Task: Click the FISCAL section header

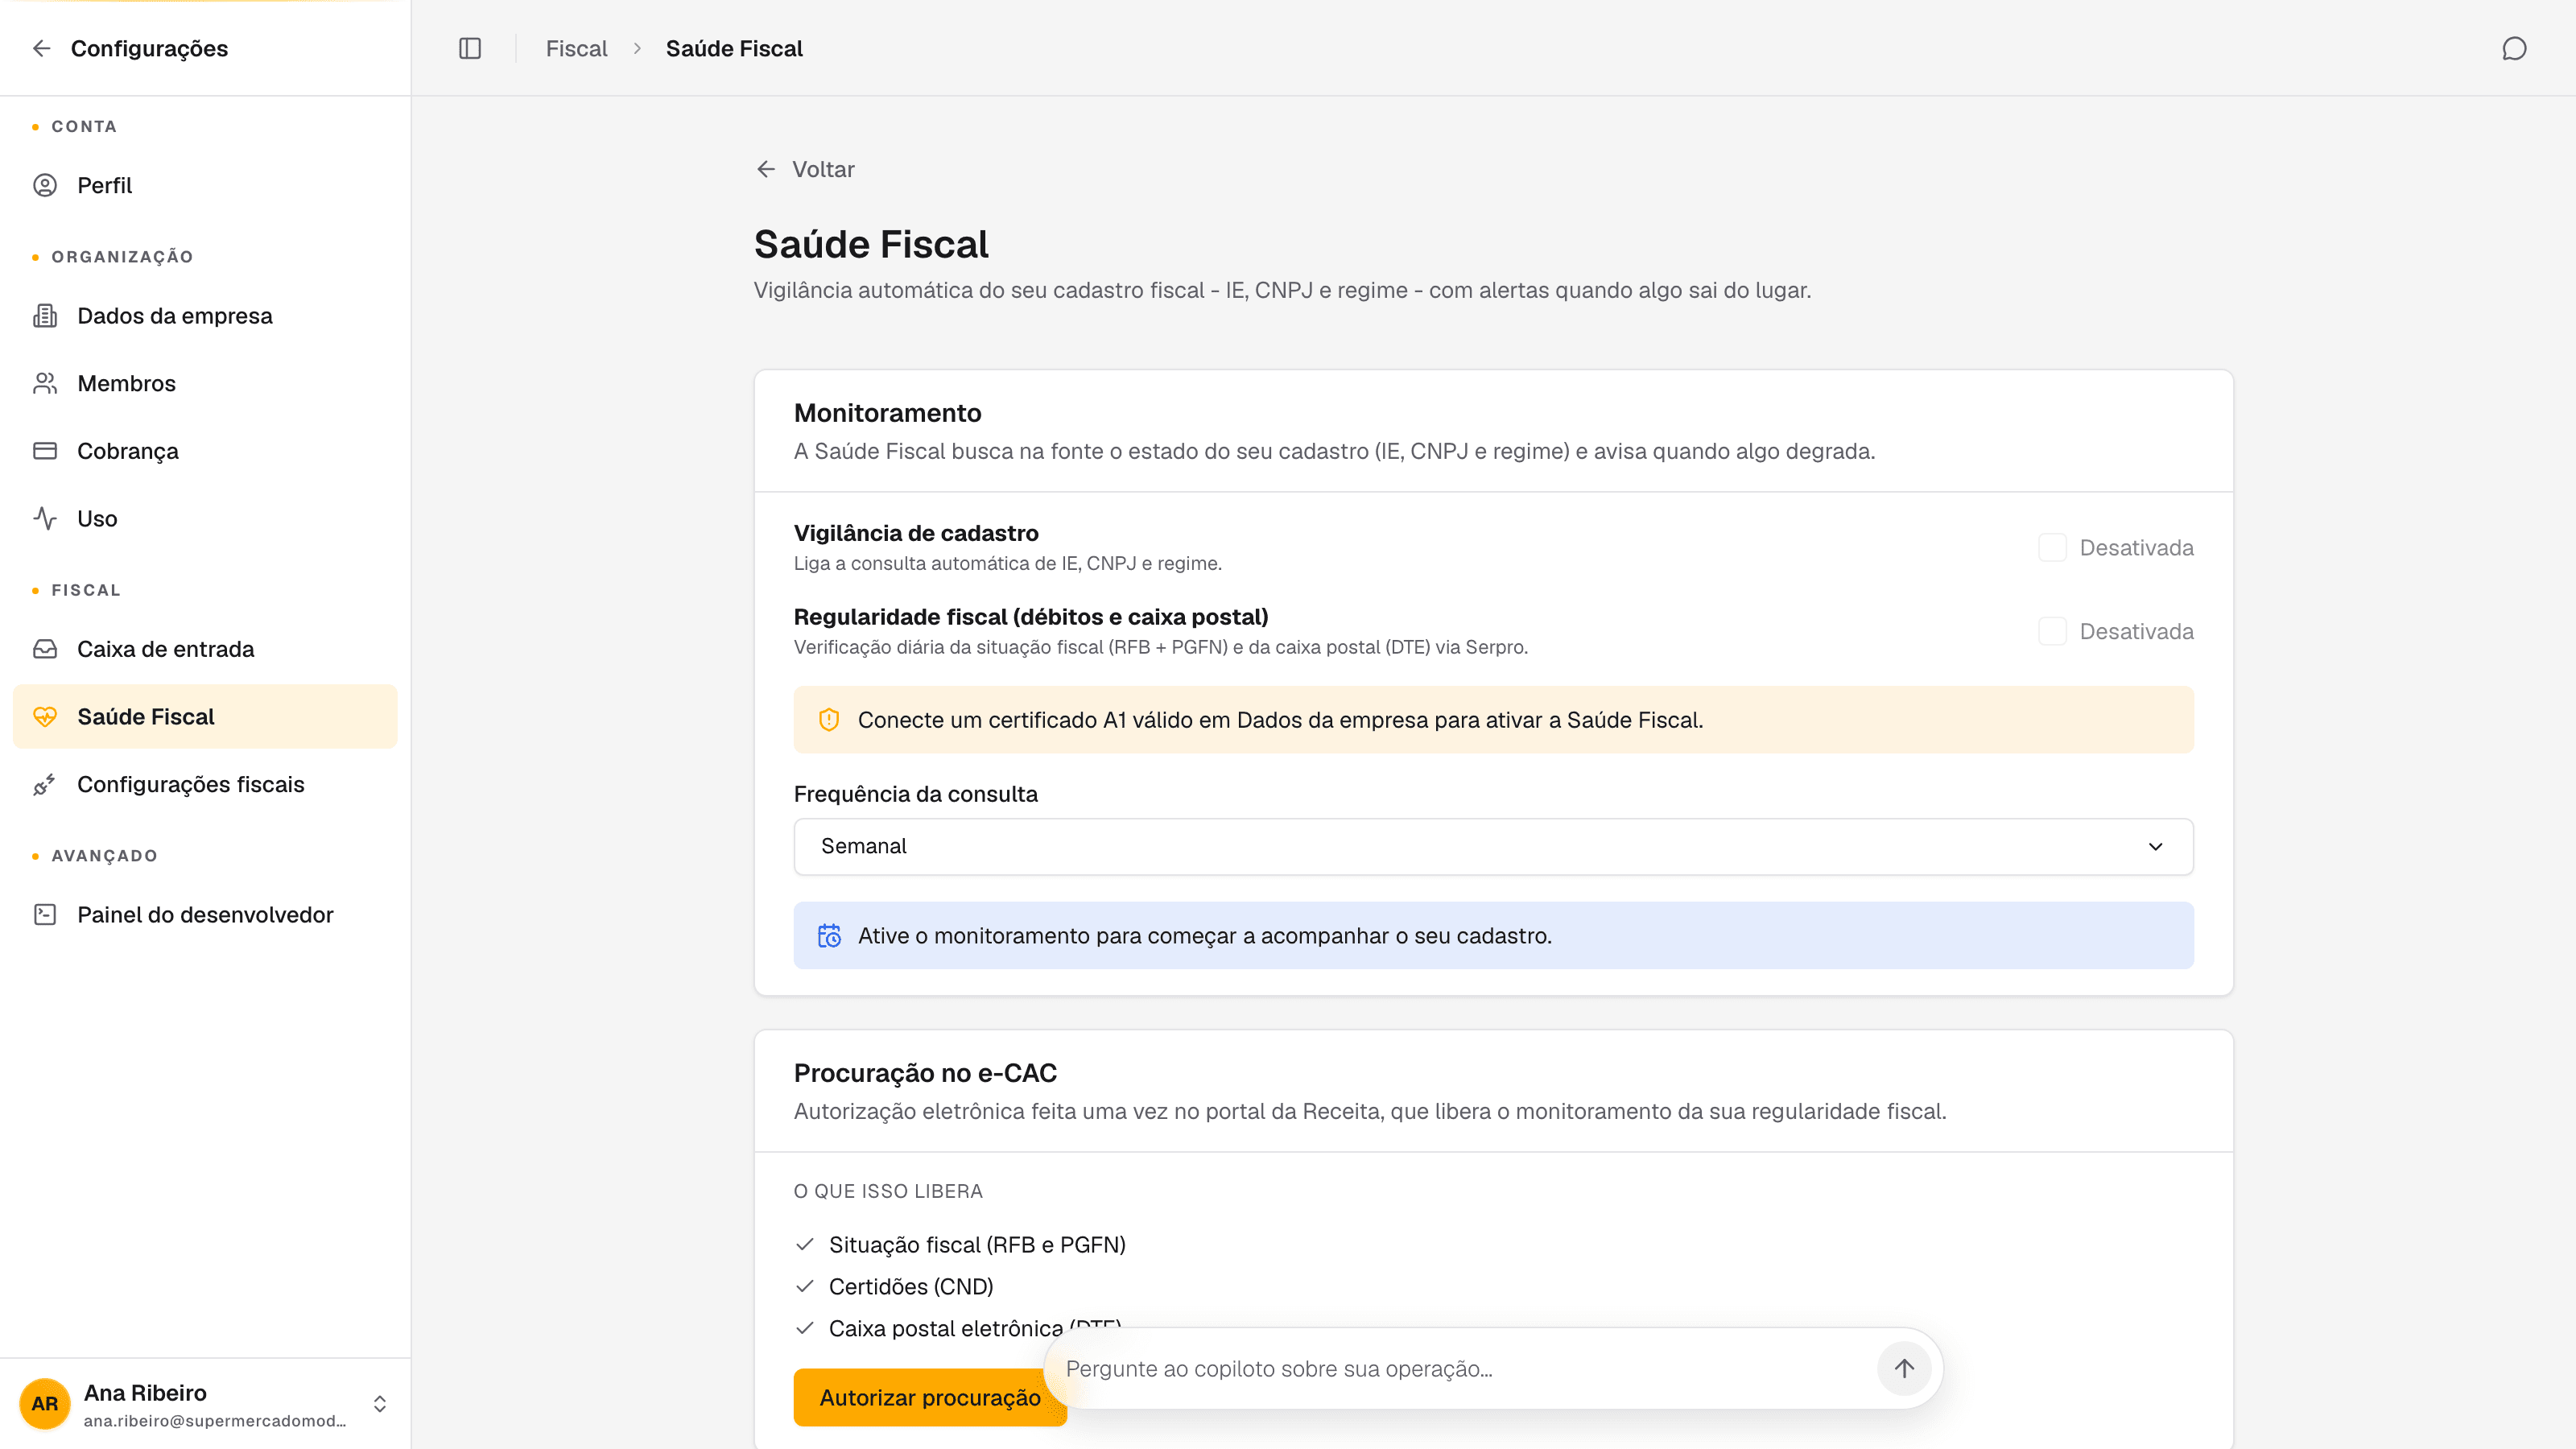Action: (86, 590)
